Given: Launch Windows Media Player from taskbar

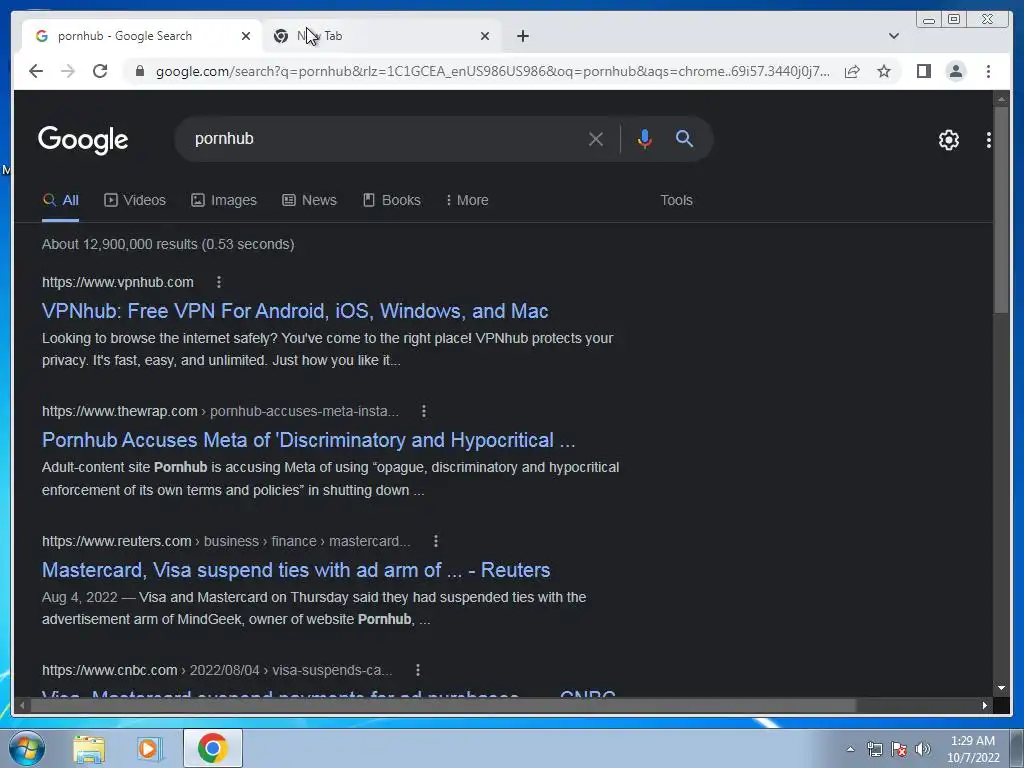Looking at the screenshot, I should (149, 748).
